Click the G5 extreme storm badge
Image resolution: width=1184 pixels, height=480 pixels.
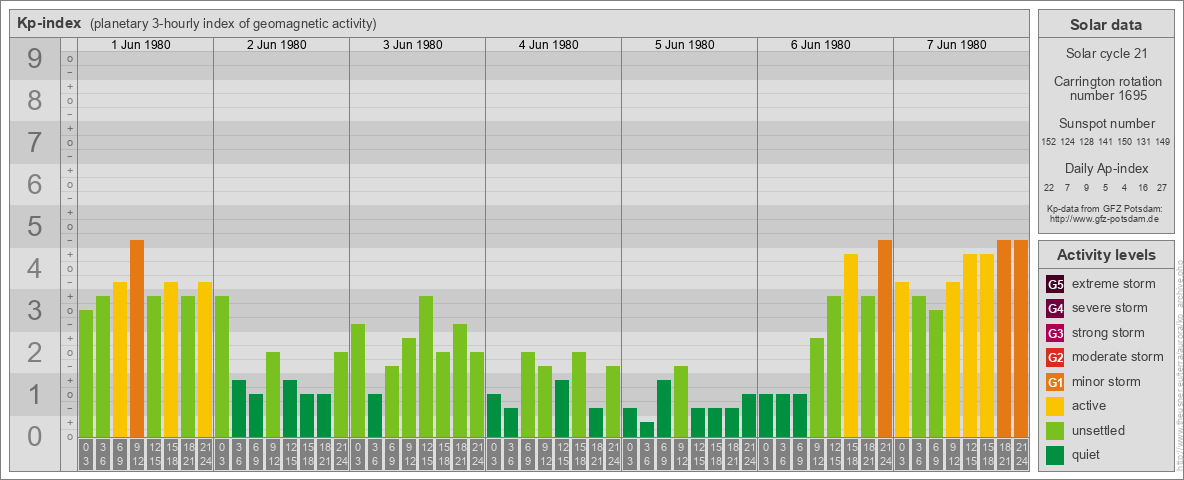coord(1055,284)
